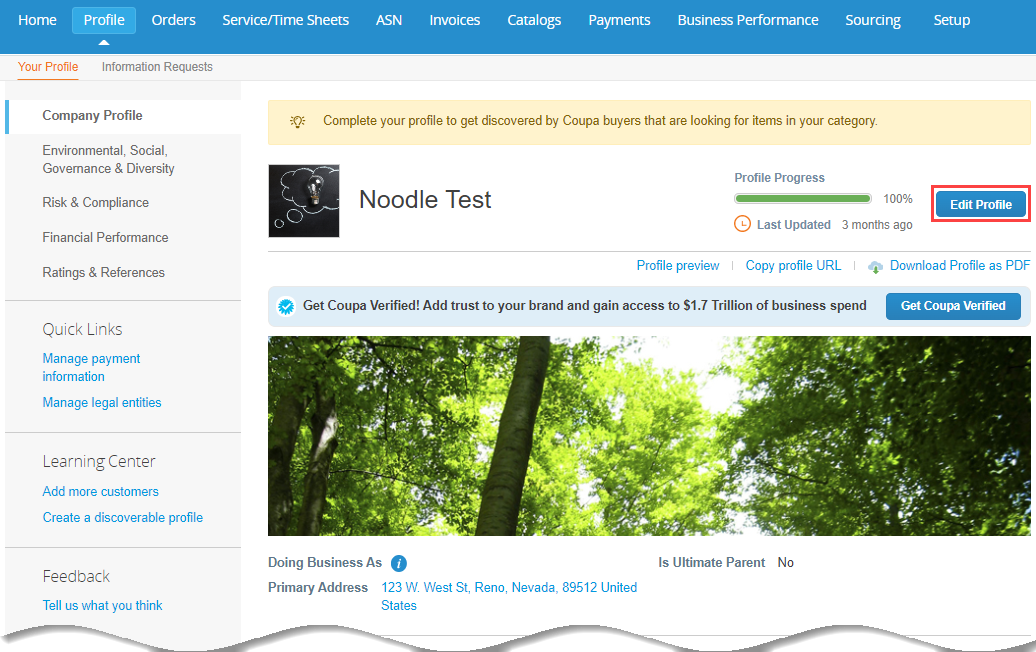The width and height of the screenshot is (1036, 652).
Task: Open Financial Performance in the sidebar
Action: click(105, 238)
